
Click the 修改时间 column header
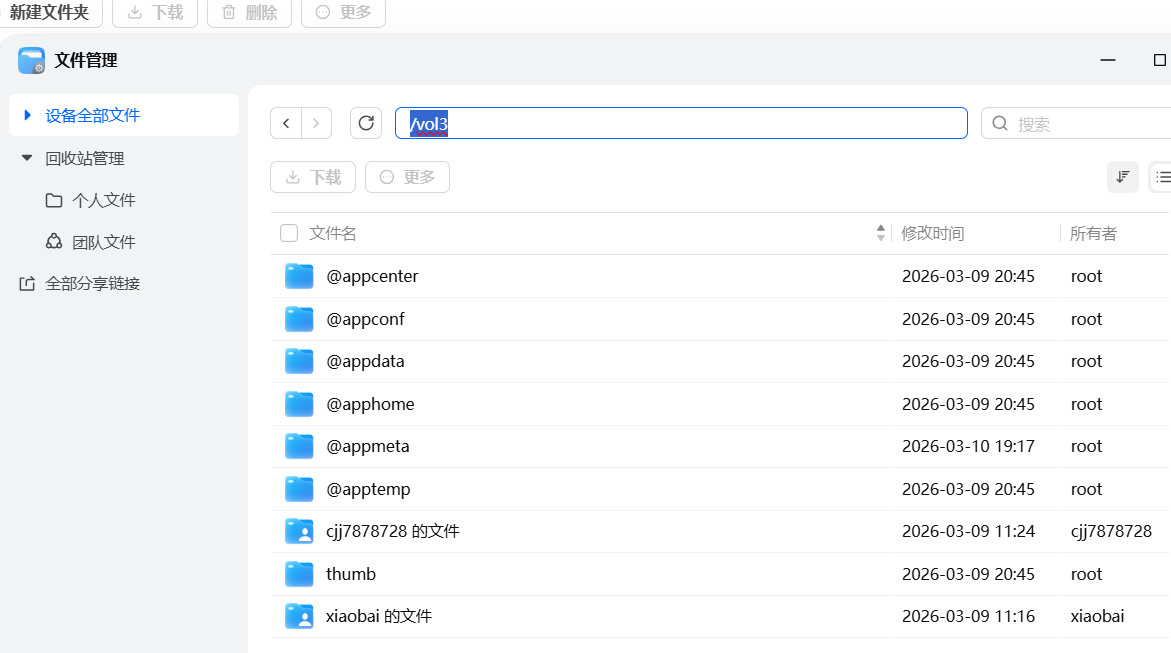click(x=933, y=234)
